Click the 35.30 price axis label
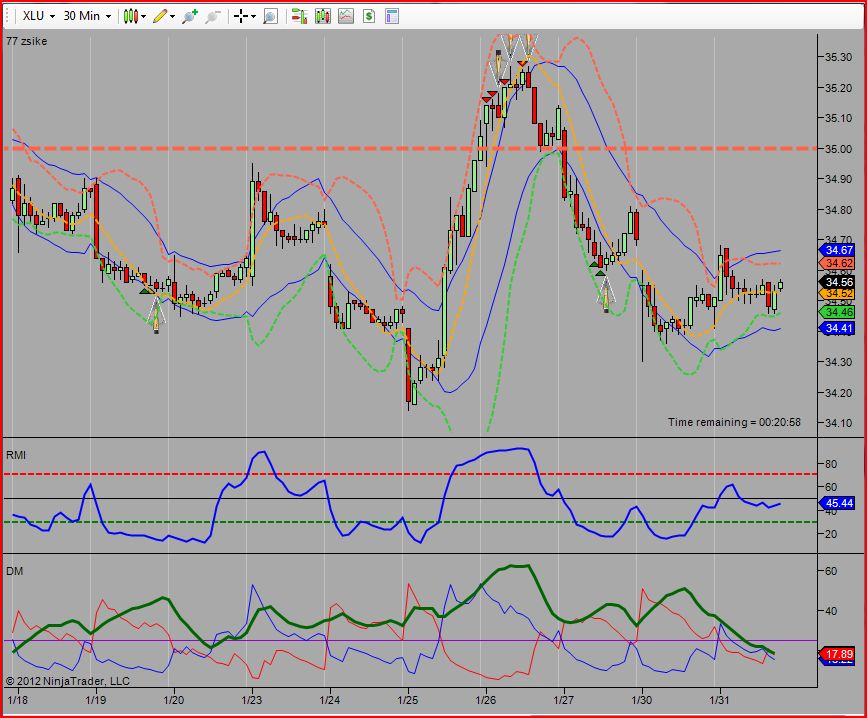The image size is (867, 718). pyautogui.click(x=839, y=57)
